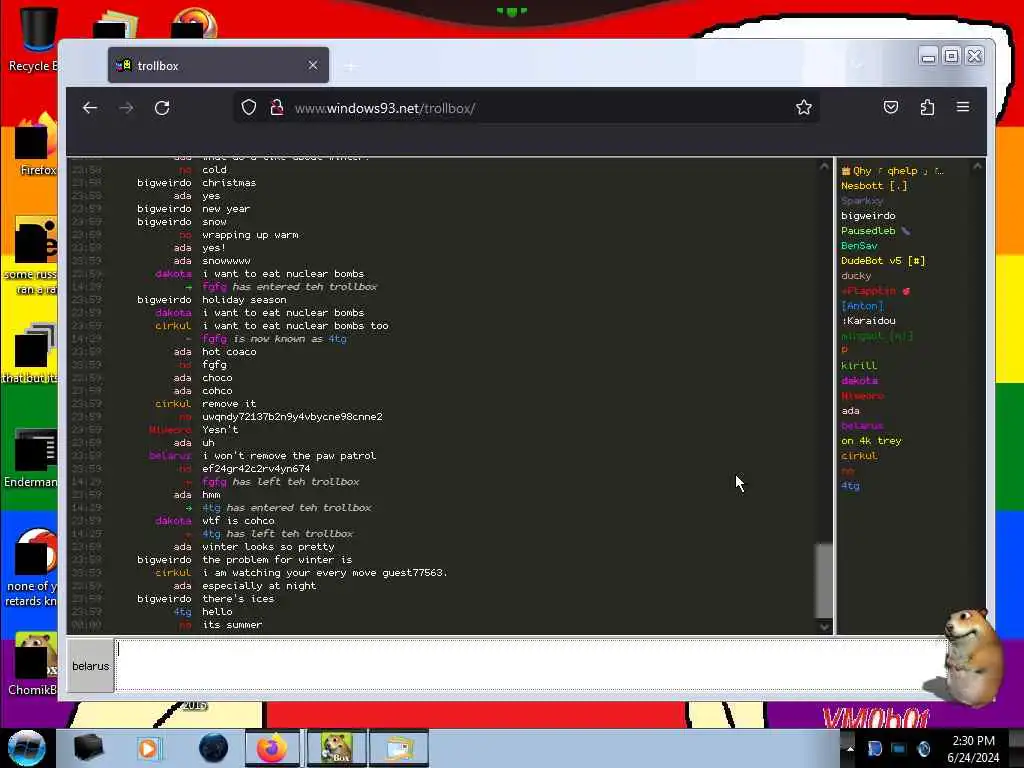Viewport: 1024px width, 768px height.
Task: Open Enderman desktop icon
Action: pyautogui.click(x=31, y=458)
